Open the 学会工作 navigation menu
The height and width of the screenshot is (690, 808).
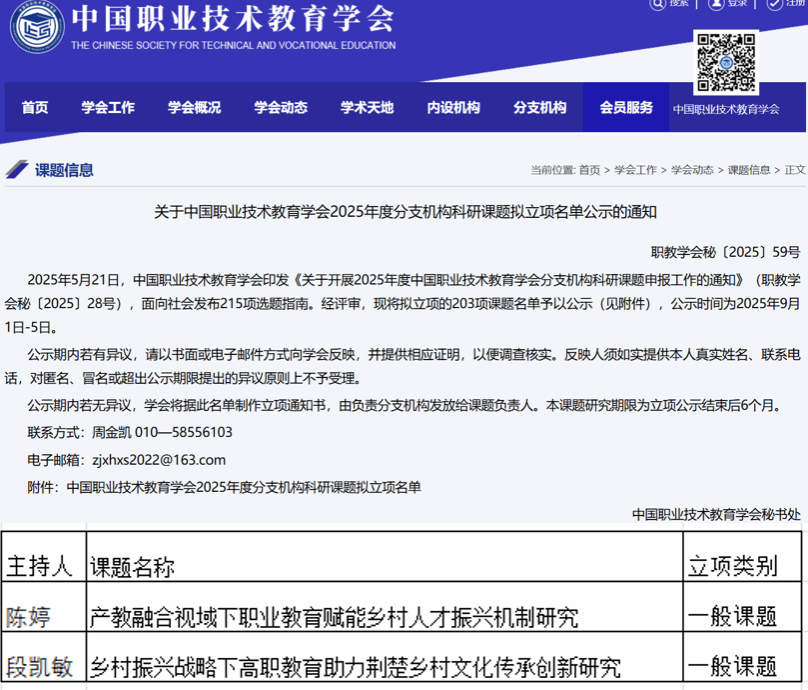108,108
